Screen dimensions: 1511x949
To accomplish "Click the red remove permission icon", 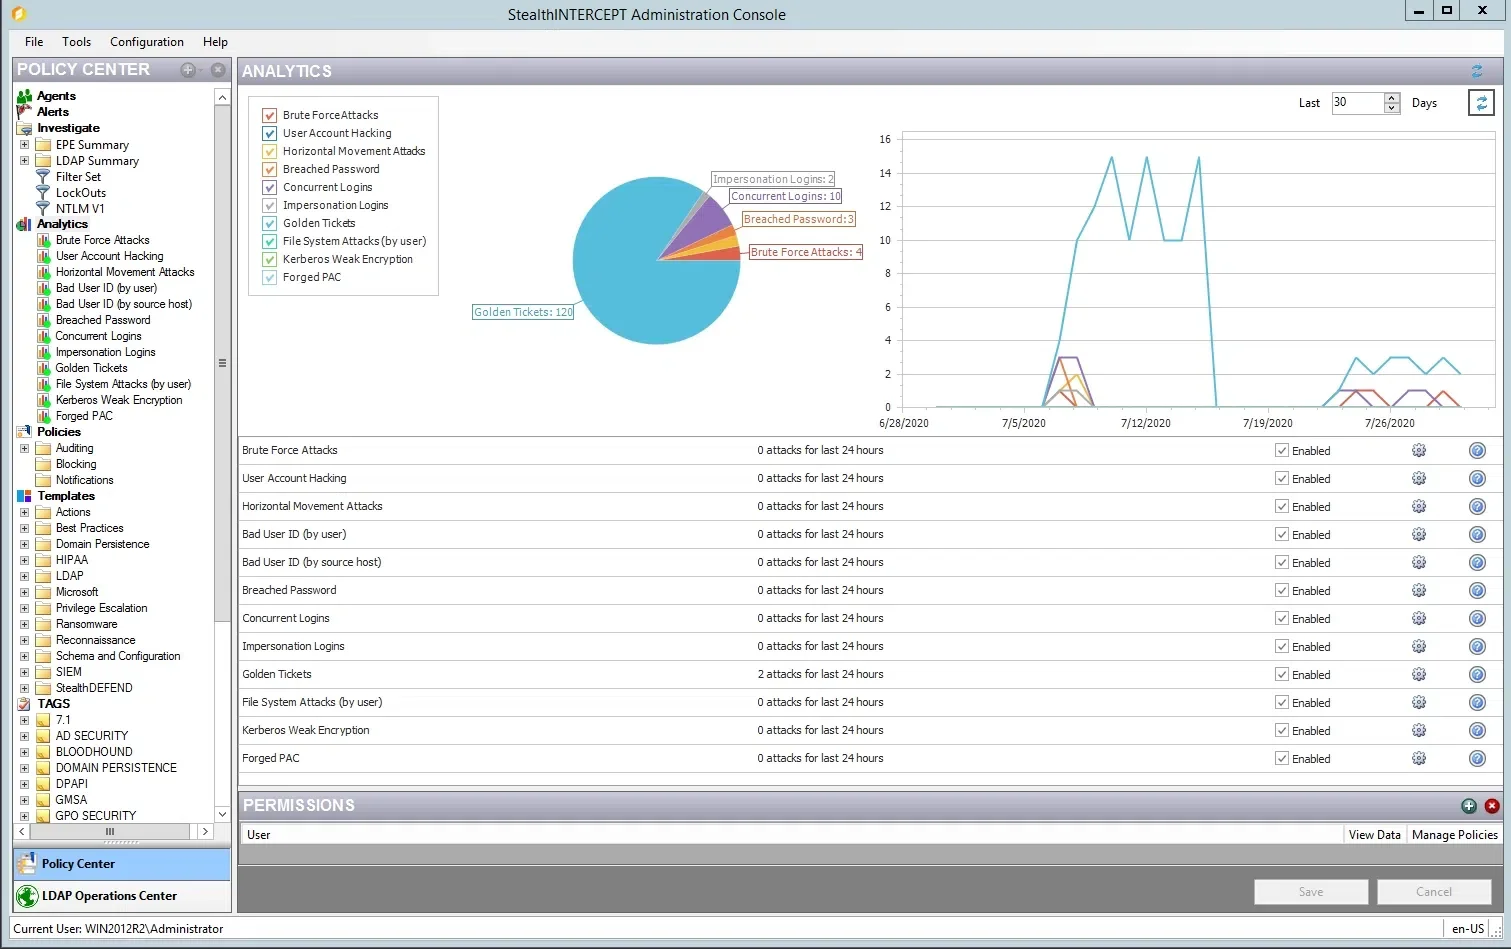I will tap(1492, 806).
